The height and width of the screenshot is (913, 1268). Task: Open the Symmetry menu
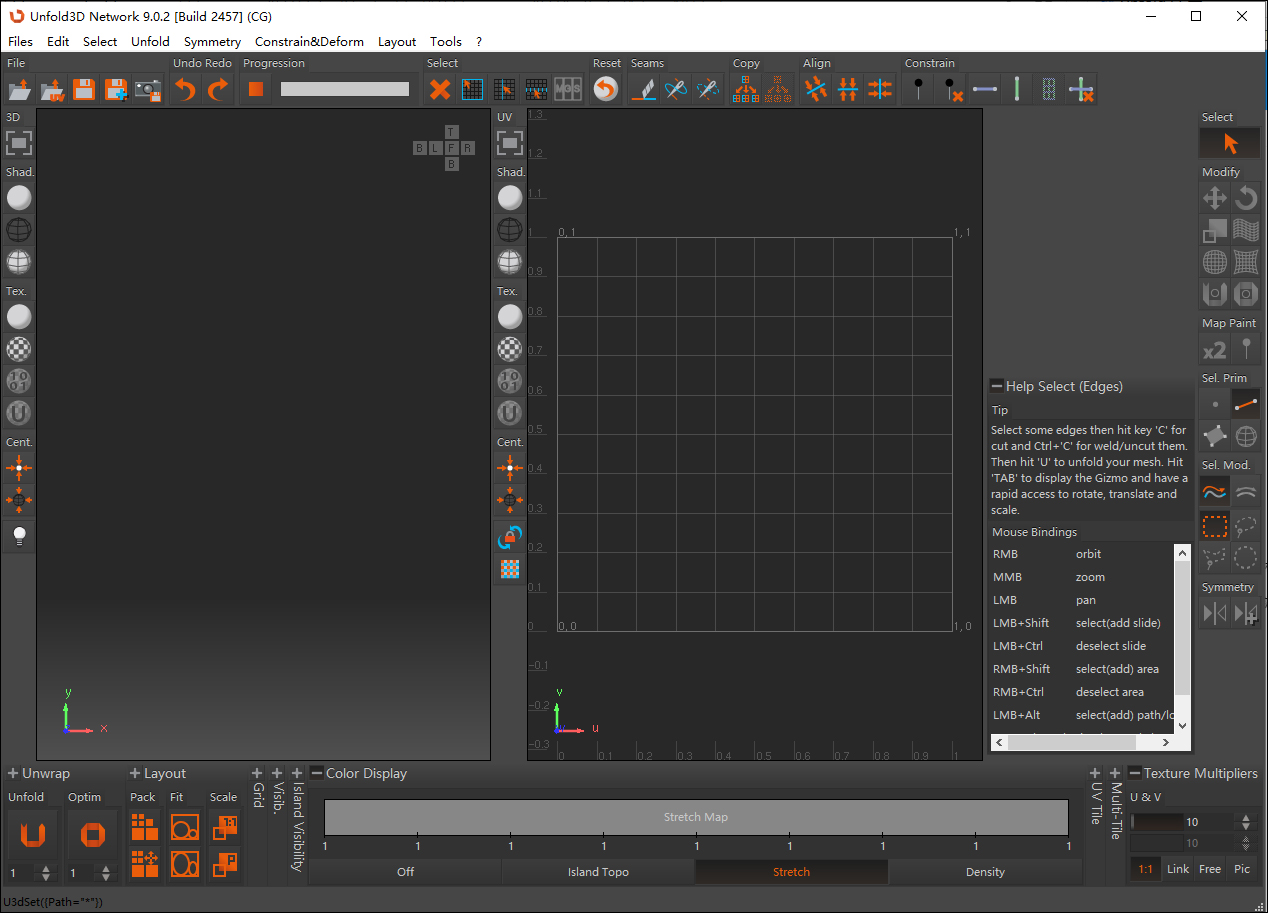click(212, 41)
